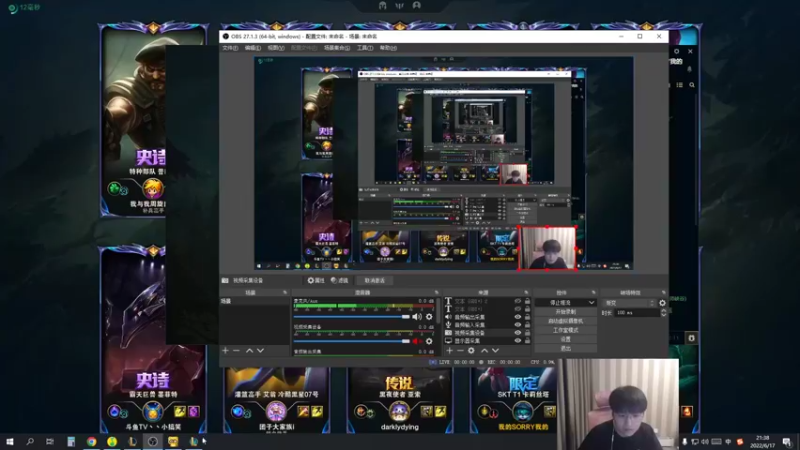This screenshot has height=450, width=800.
Task: Add a new scene with plus icon
Action: (x=225, y=351)
